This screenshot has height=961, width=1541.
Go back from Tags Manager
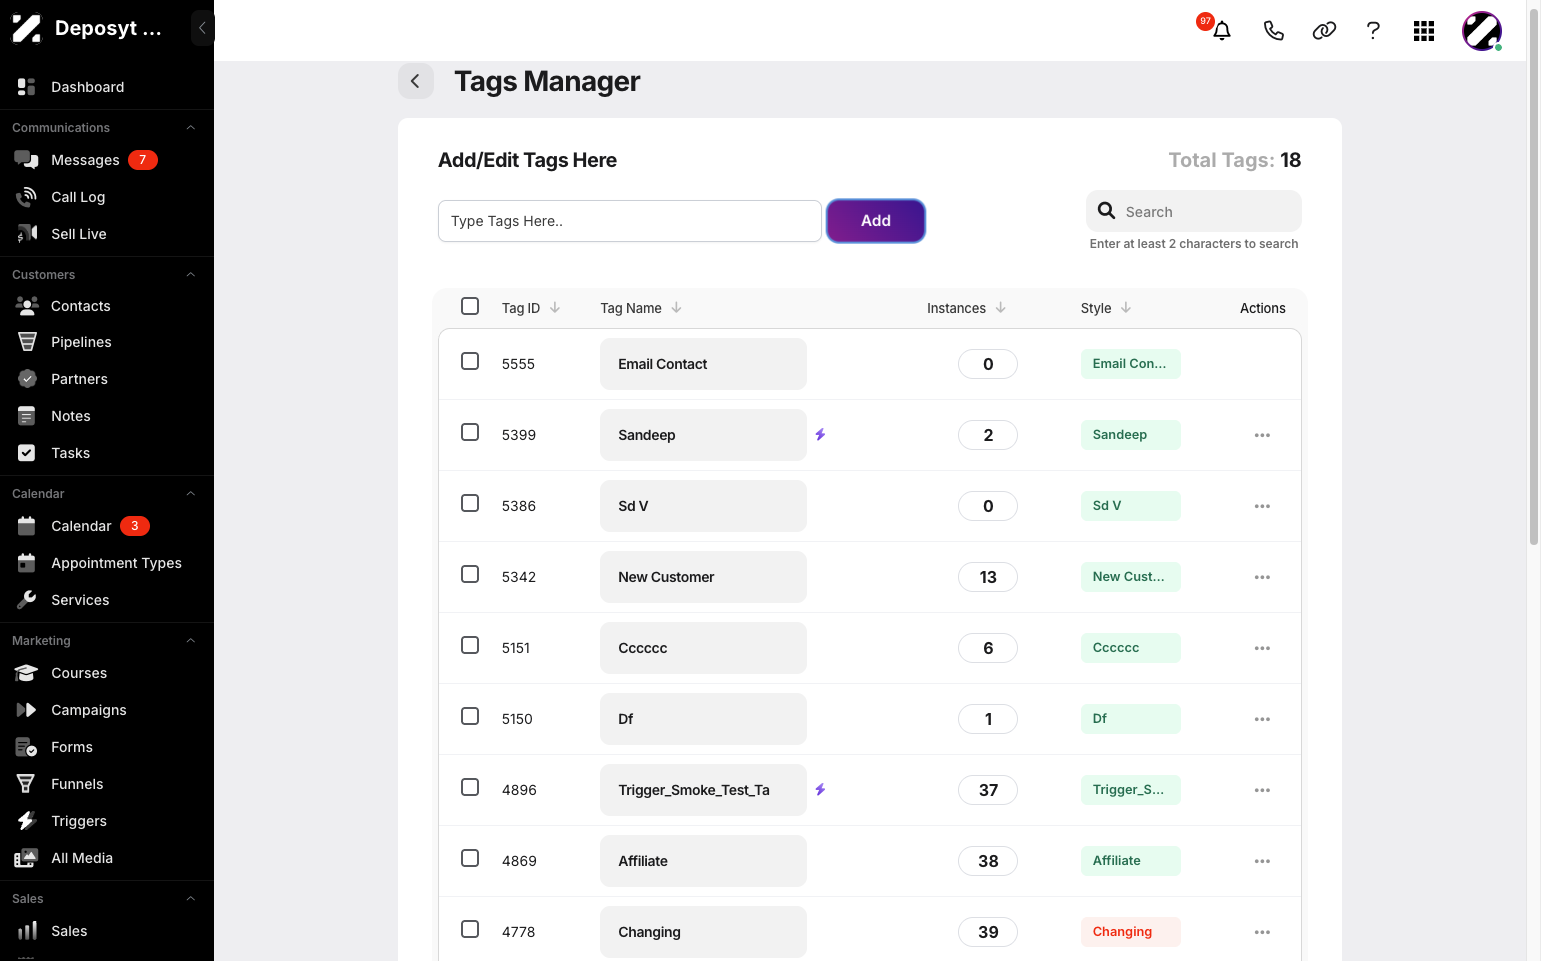click(416, 81)
